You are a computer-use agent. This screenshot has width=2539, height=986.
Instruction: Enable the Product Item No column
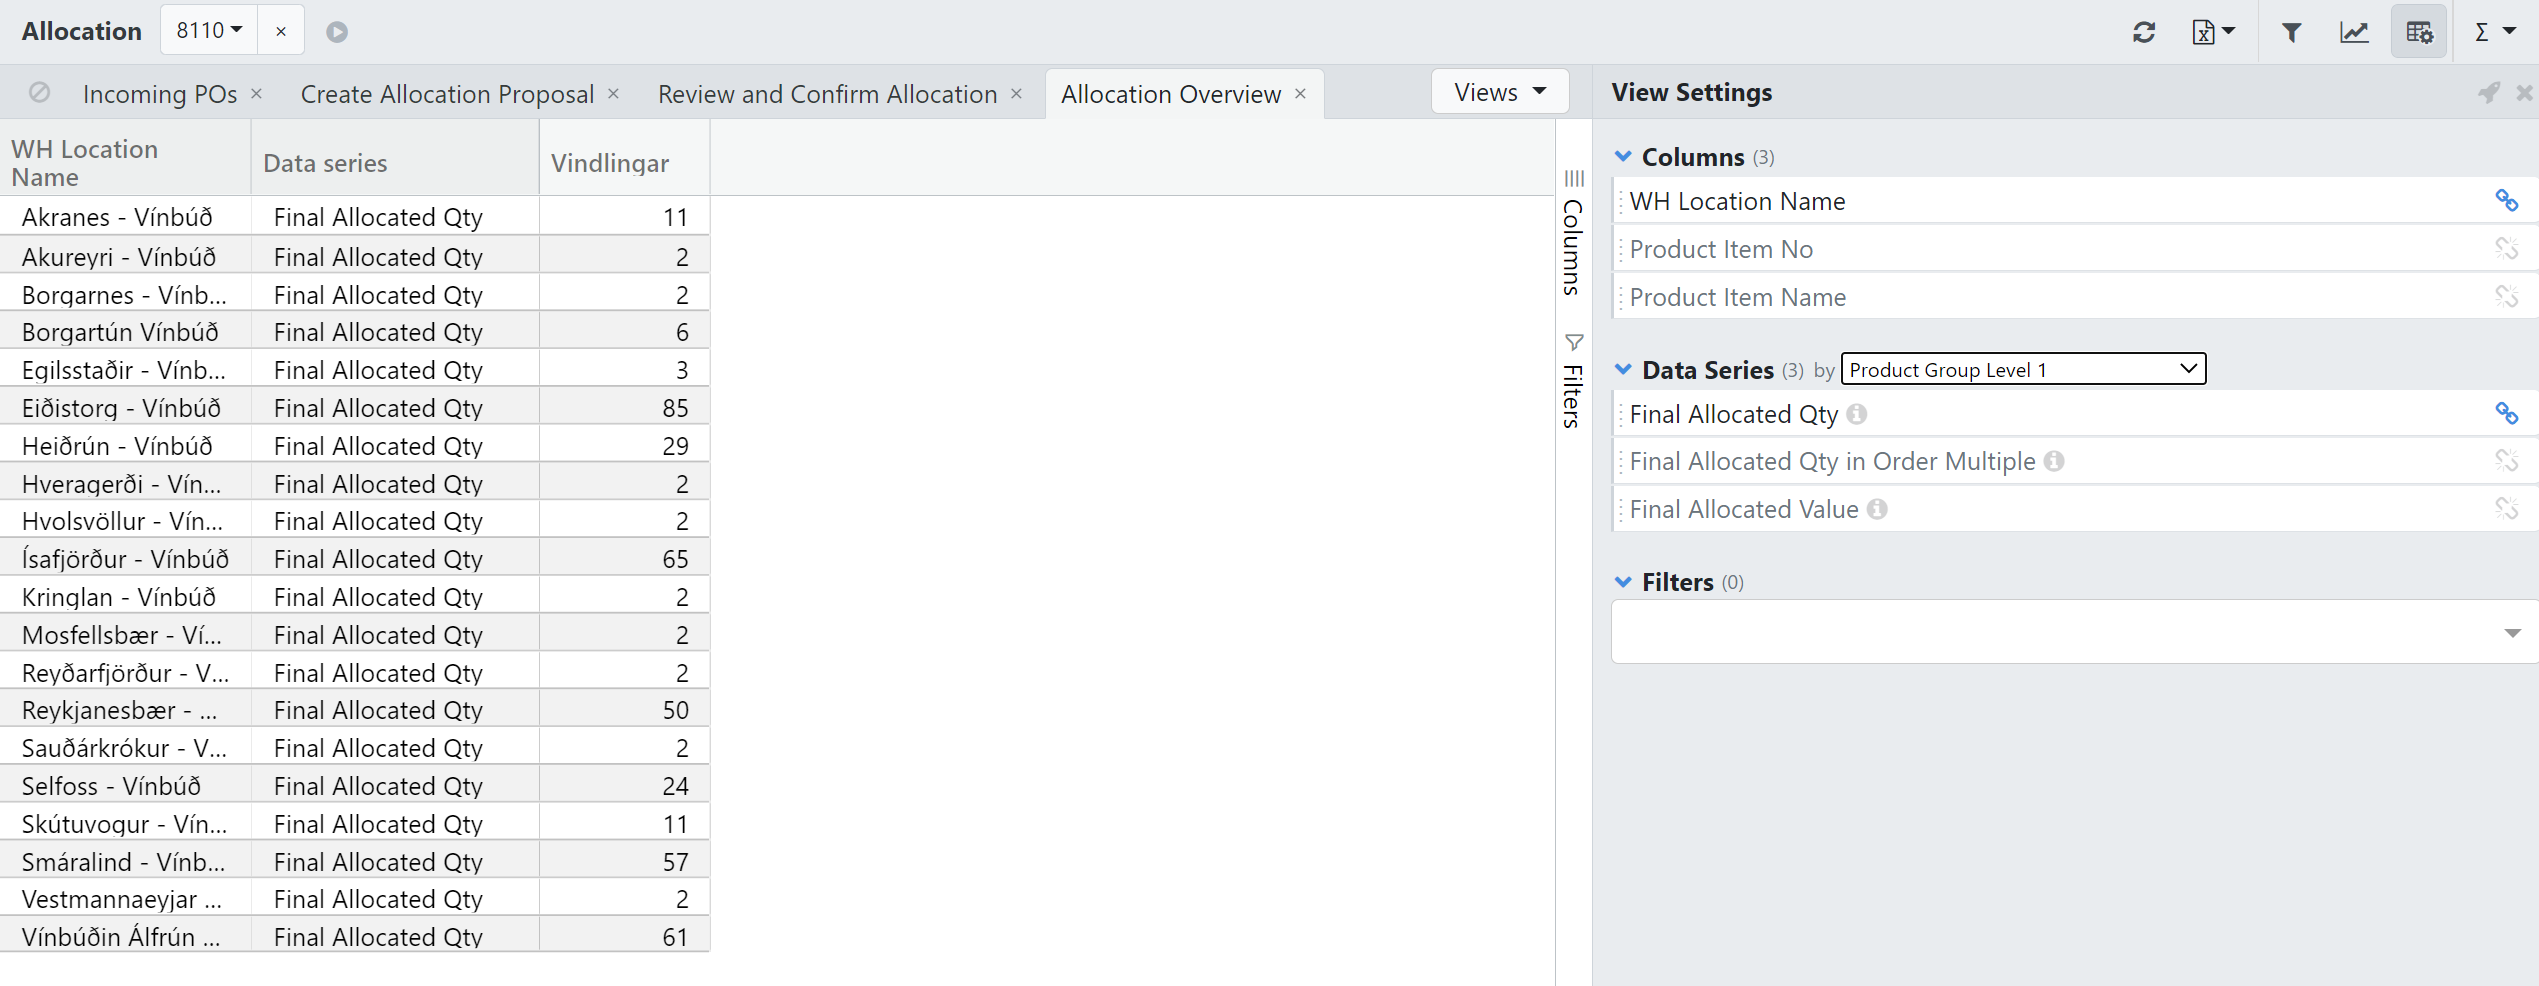pos(2506,249)
